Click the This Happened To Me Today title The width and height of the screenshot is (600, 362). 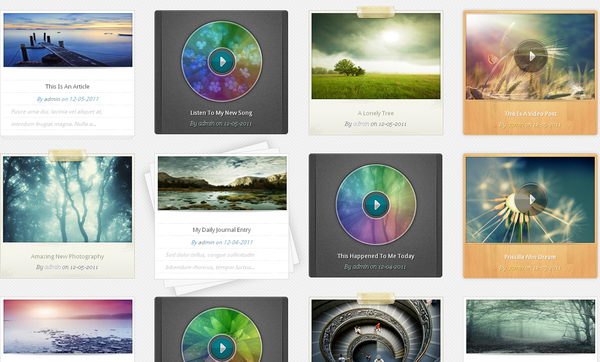376,256
